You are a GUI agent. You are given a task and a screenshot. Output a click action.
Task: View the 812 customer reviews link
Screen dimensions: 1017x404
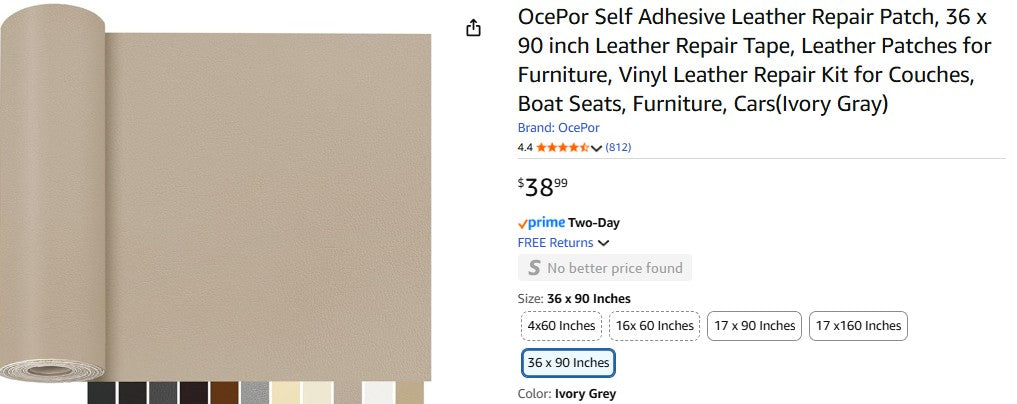pos(618,147)
